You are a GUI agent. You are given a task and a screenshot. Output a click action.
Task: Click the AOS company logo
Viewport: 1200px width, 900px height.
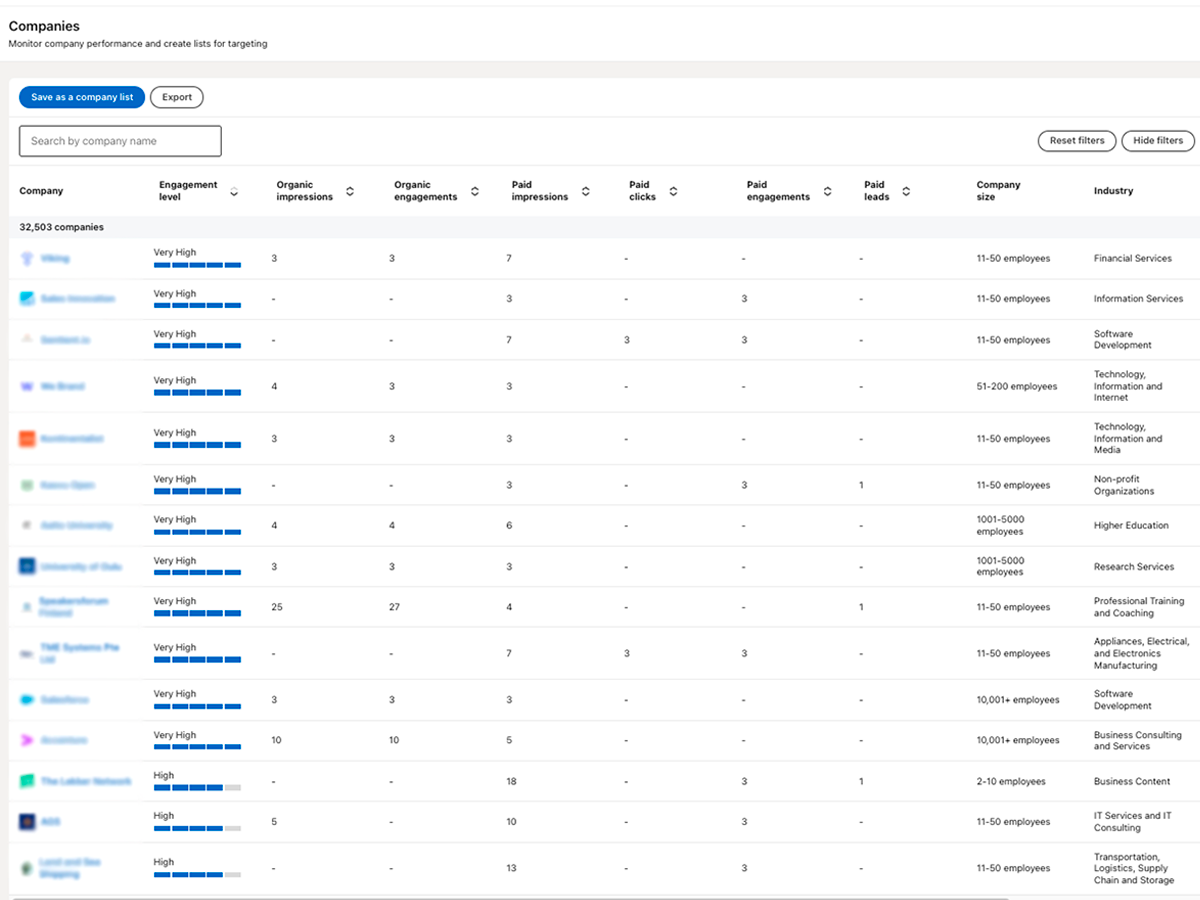pos(27,822)
